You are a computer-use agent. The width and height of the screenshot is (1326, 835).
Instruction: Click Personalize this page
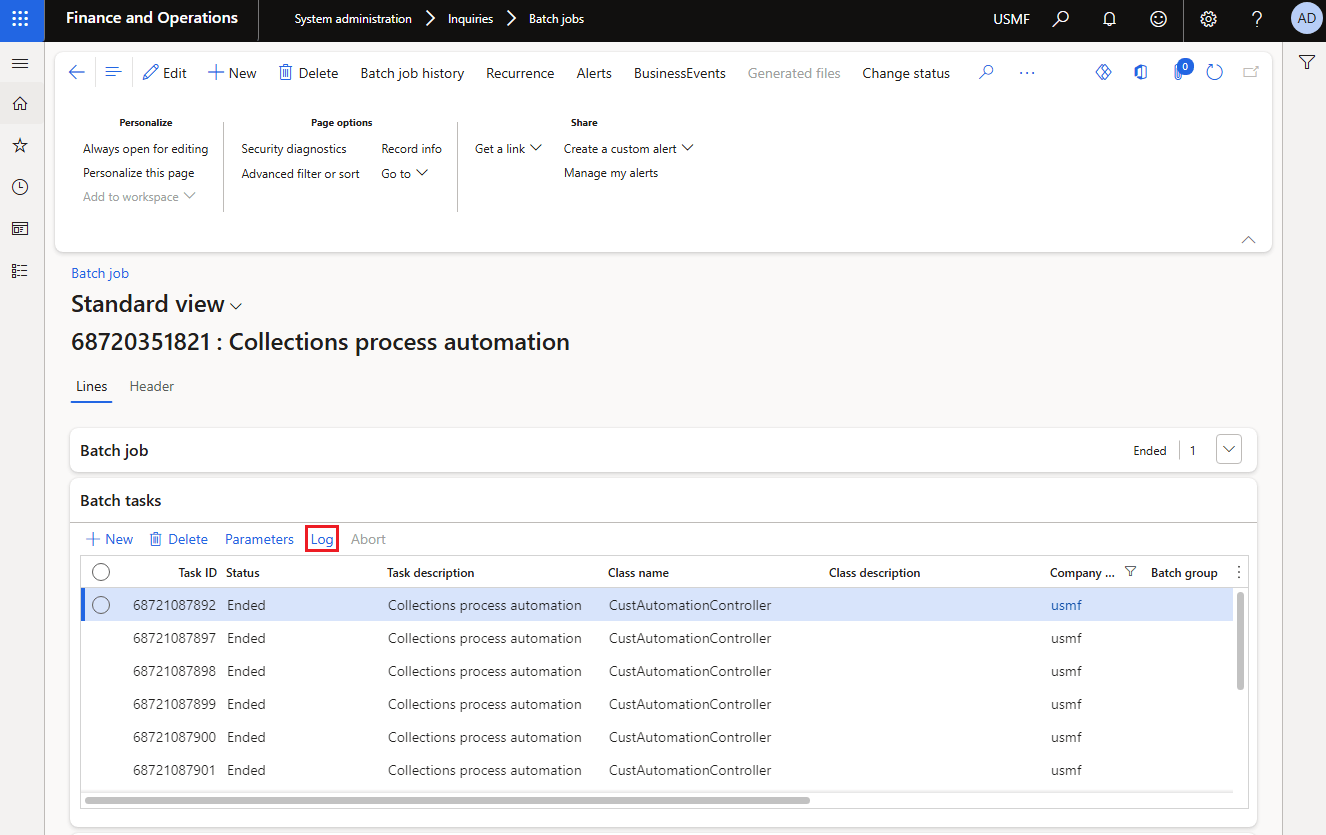tap(139, 173)
